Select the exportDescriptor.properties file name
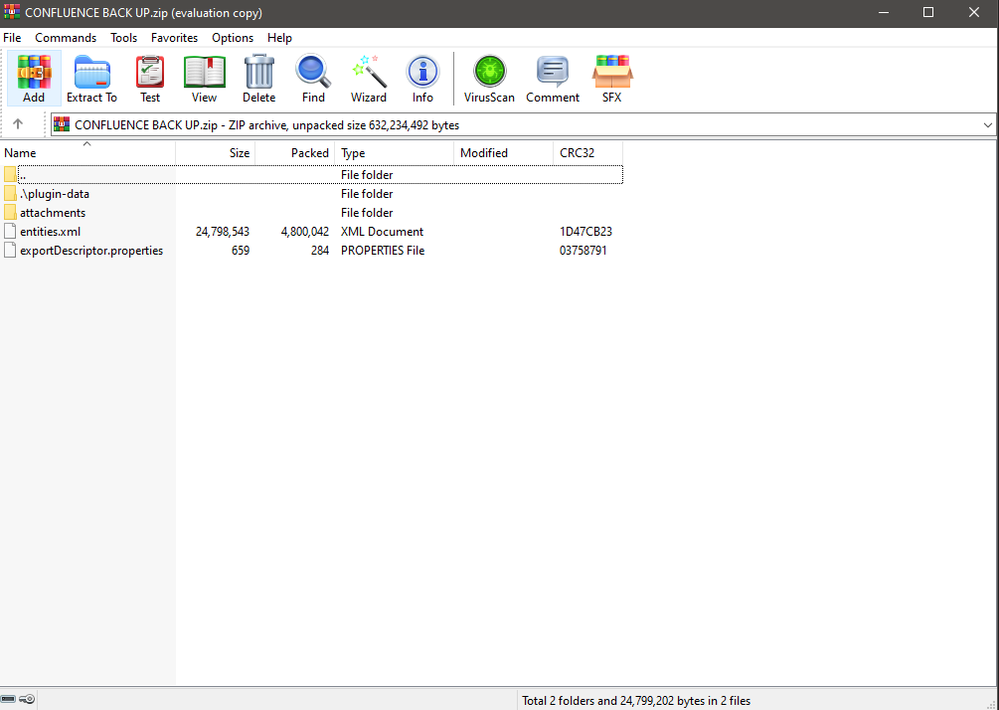This screenshot has height=710, width=999. coord(92,251)
